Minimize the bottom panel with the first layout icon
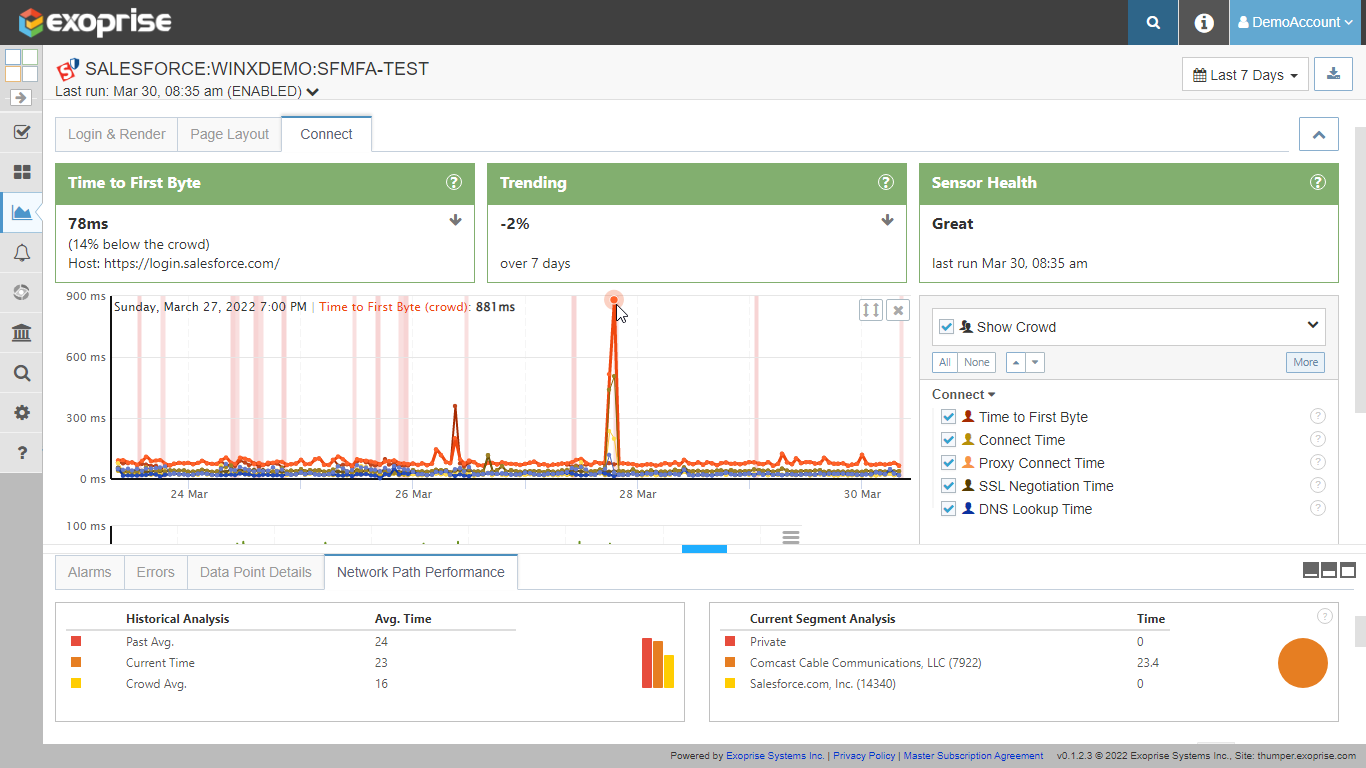Image resolution: width=1366 pixels, height=768 pixels. click(1311, 570)
